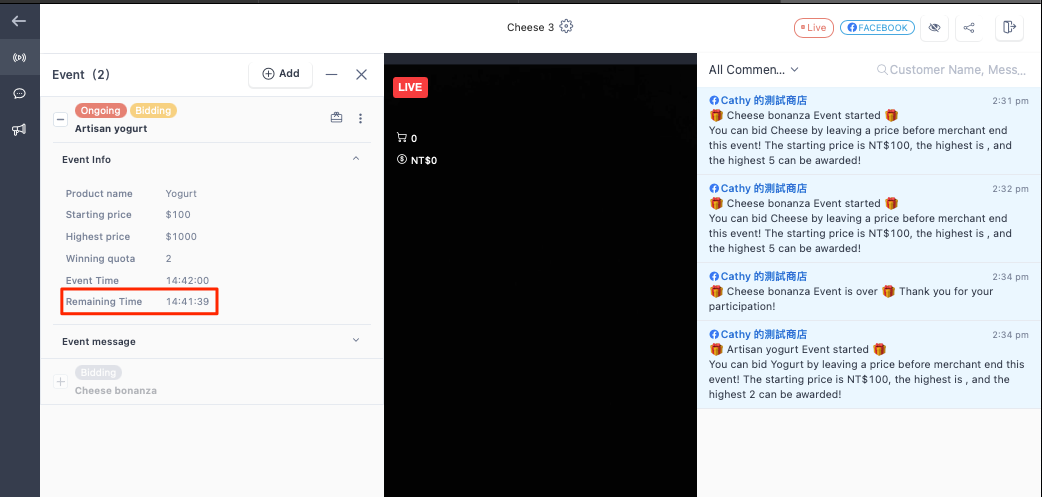Click the exit door icon button
This screenshot has height=497, width=1042.
click(1009, 27)
